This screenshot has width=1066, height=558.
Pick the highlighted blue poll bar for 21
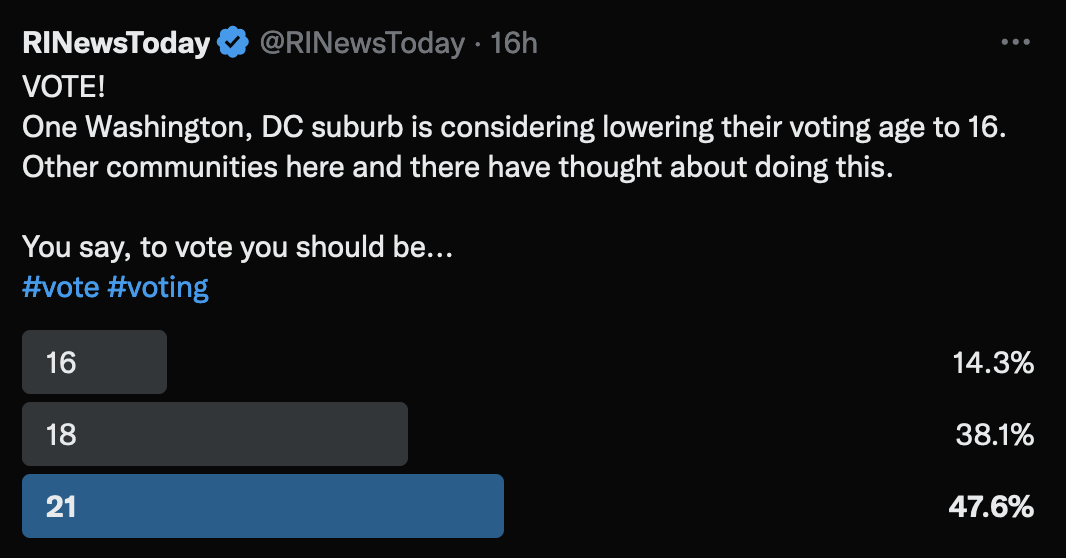click(262, 506)
